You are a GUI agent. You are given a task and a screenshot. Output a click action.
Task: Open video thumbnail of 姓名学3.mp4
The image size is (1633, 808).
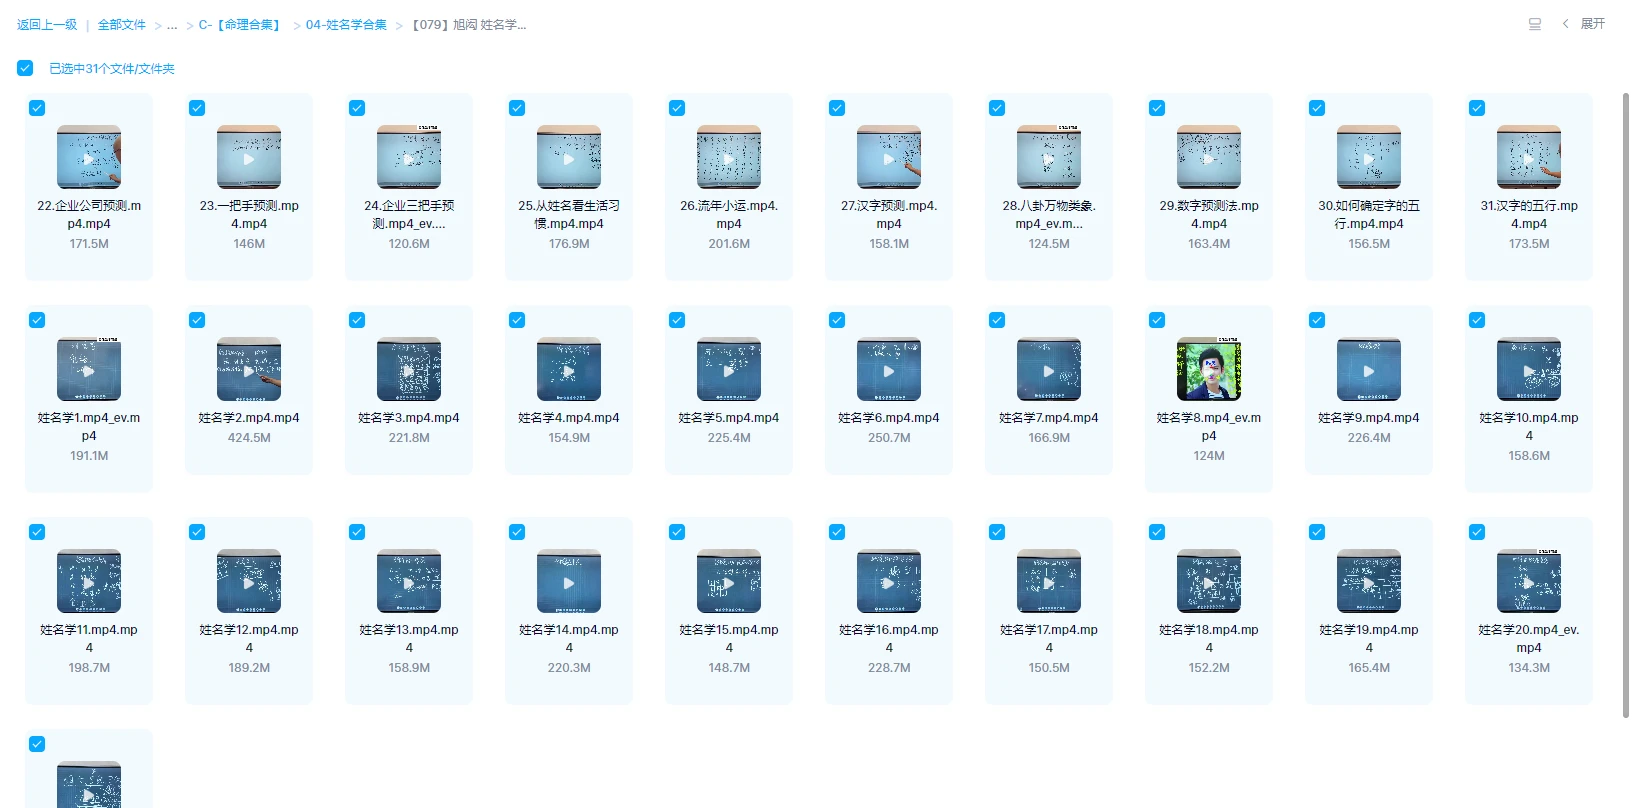(x=409, y=369)
